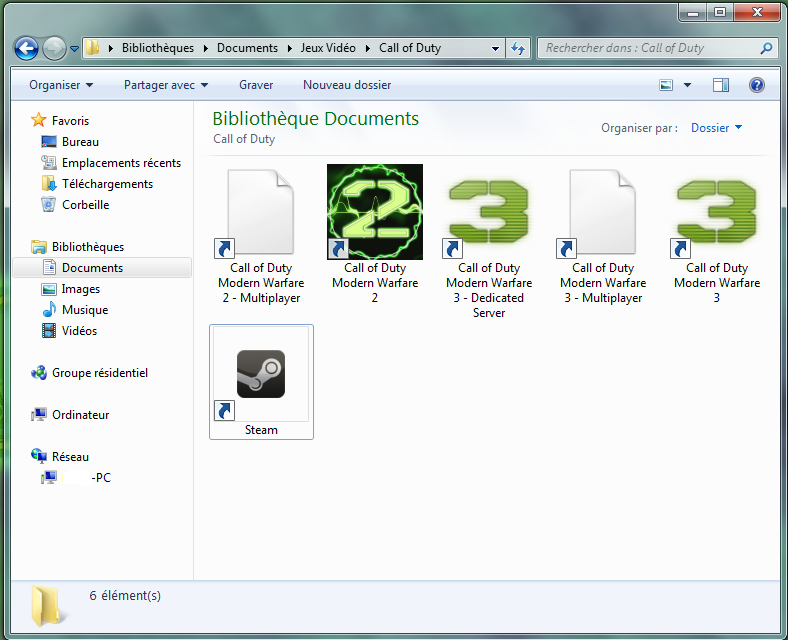Open Bureau in the navigation pane
This screenshot has height=640, width=788.
(x=80, y=142)
